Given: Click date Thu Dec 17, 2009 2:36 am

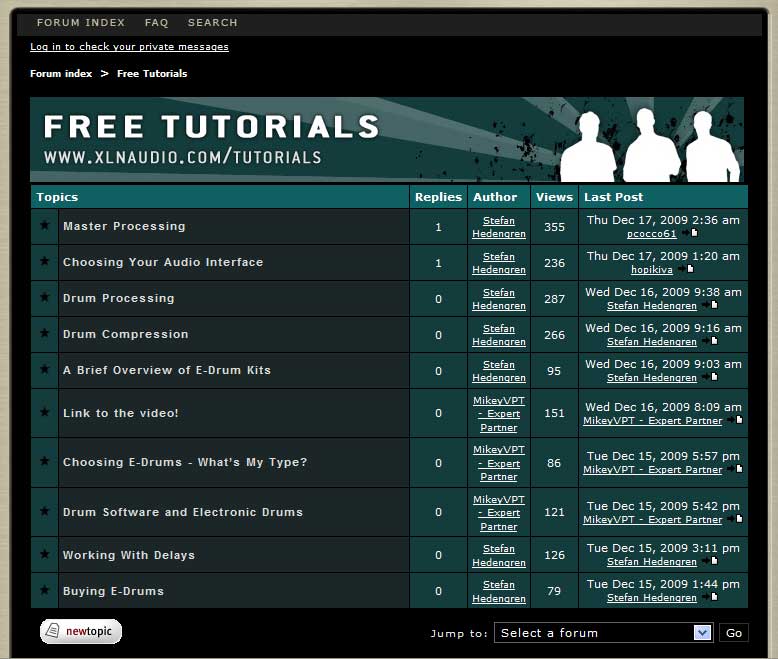Looking at the screenshot, I should coord(663,220).
